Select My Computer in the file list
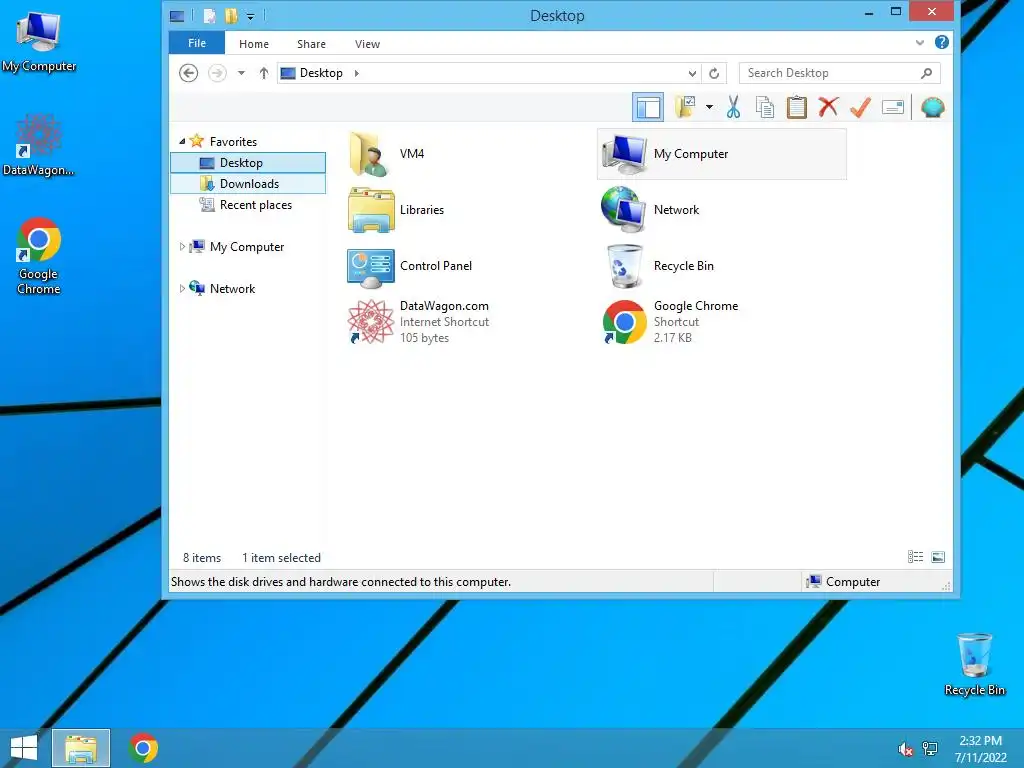The width and height of the screenshot is (1024, 768). coord(722,154)
